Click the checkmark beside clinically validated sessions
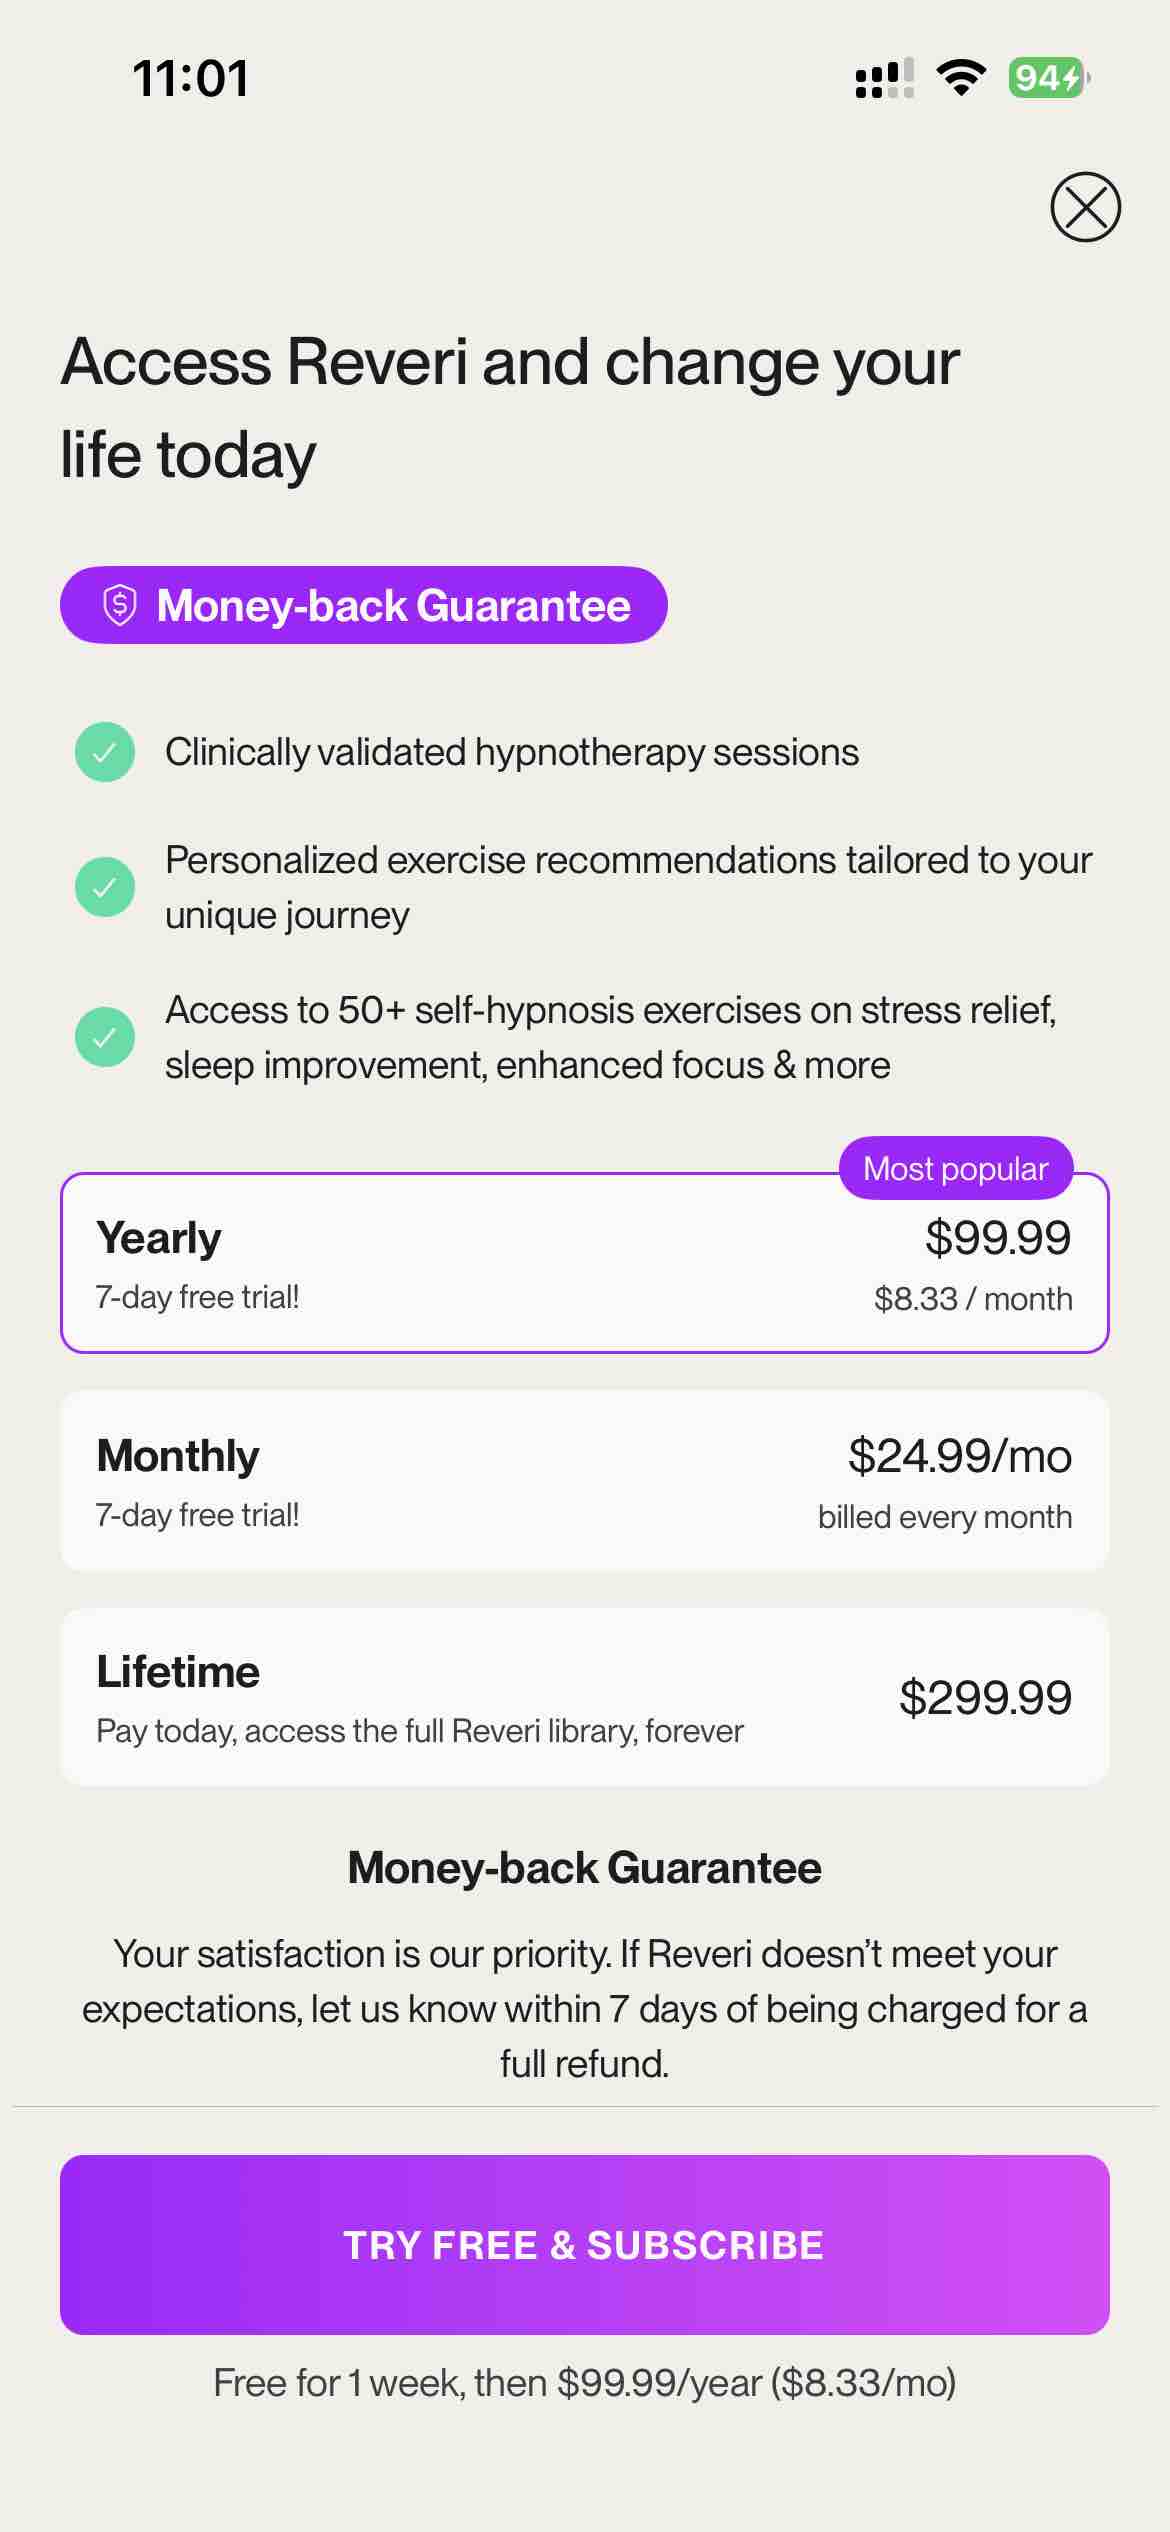Screen dimensions: 1170x2532 (104, 754)
